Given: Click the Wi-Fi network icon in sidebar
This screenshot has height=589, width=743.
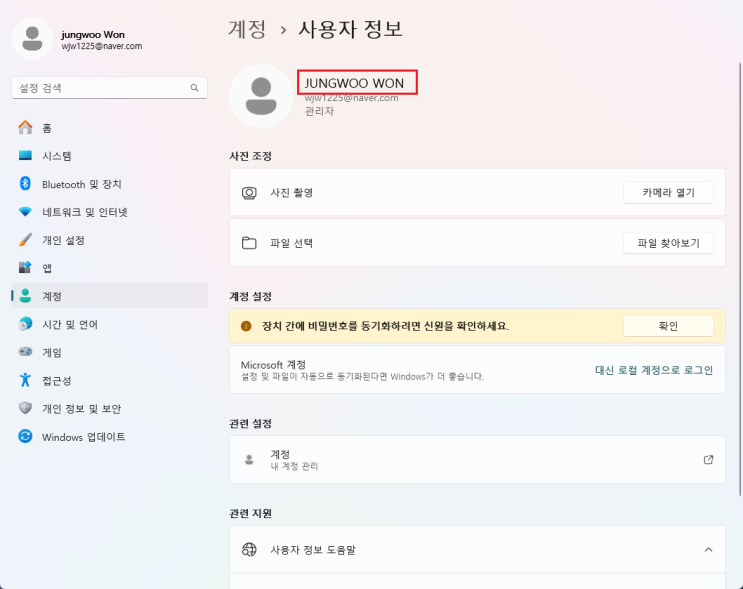Looking at the screenshot, I should 25,212.
